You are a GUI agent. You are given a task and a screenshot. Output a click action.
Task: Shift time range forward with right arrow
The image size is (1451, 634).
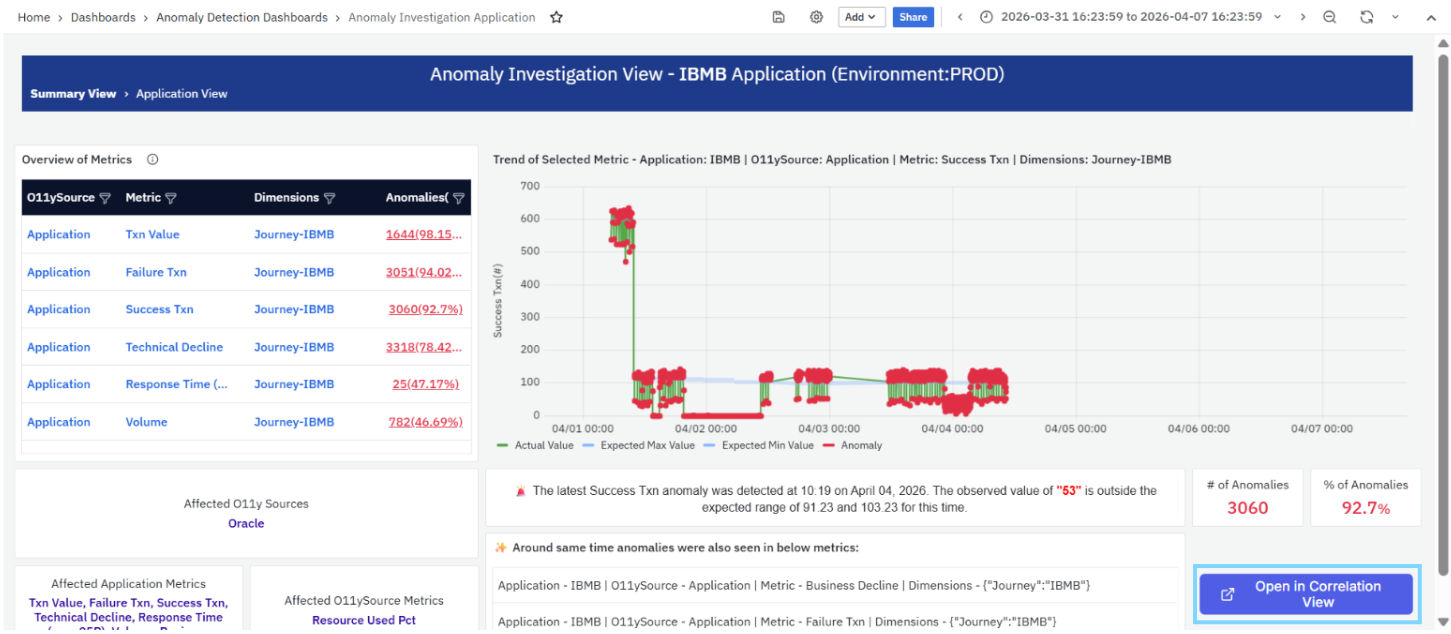click(x=1303, y=17)
